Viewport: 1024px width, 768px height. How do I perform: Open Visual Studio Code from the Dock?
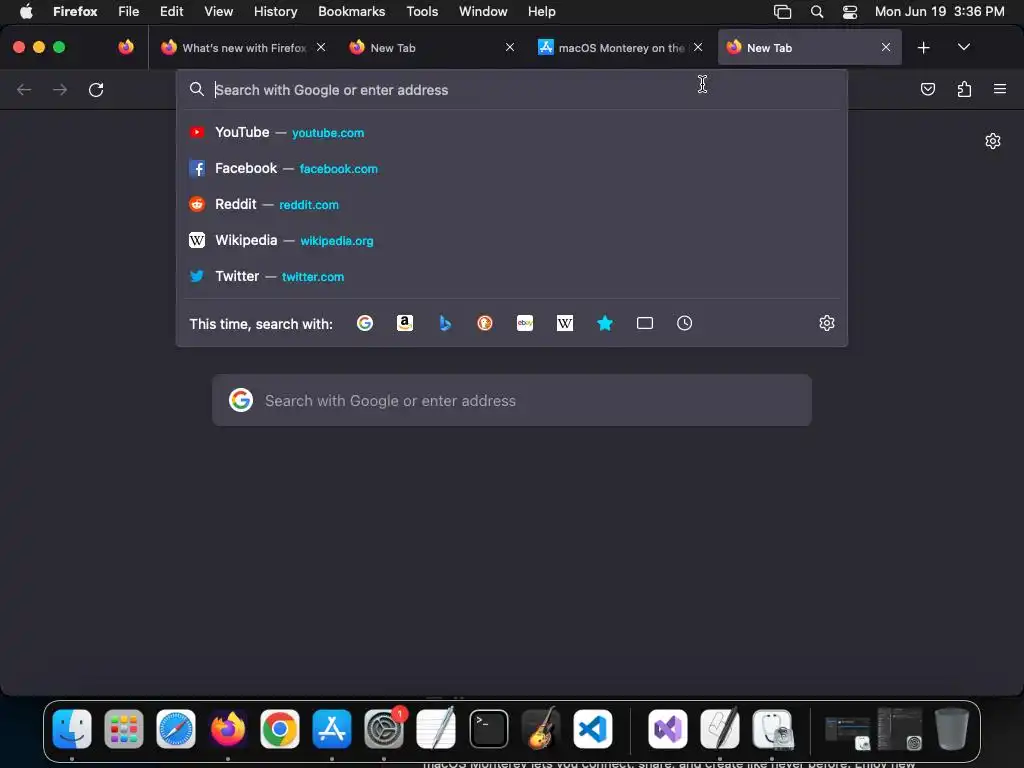(x=592, y=729)
